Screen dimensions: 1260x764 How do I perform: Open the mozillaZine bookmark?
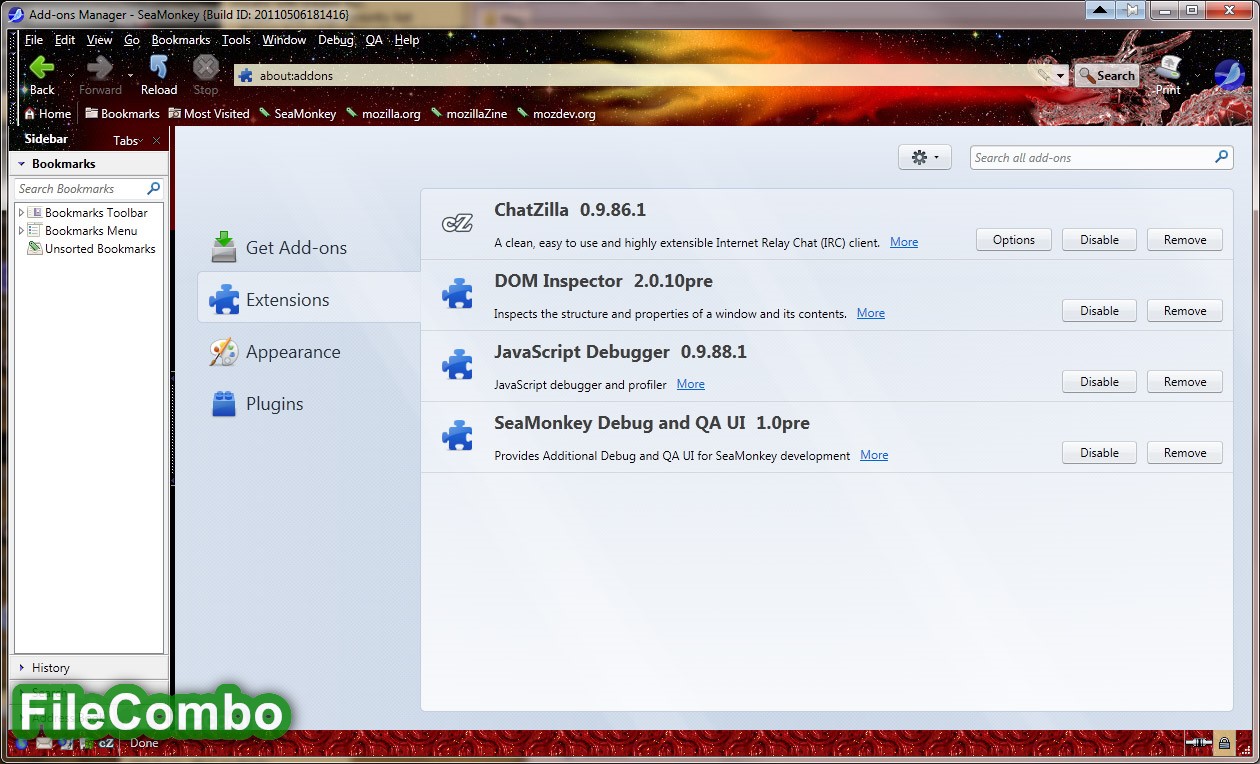(x=469, y=113)
